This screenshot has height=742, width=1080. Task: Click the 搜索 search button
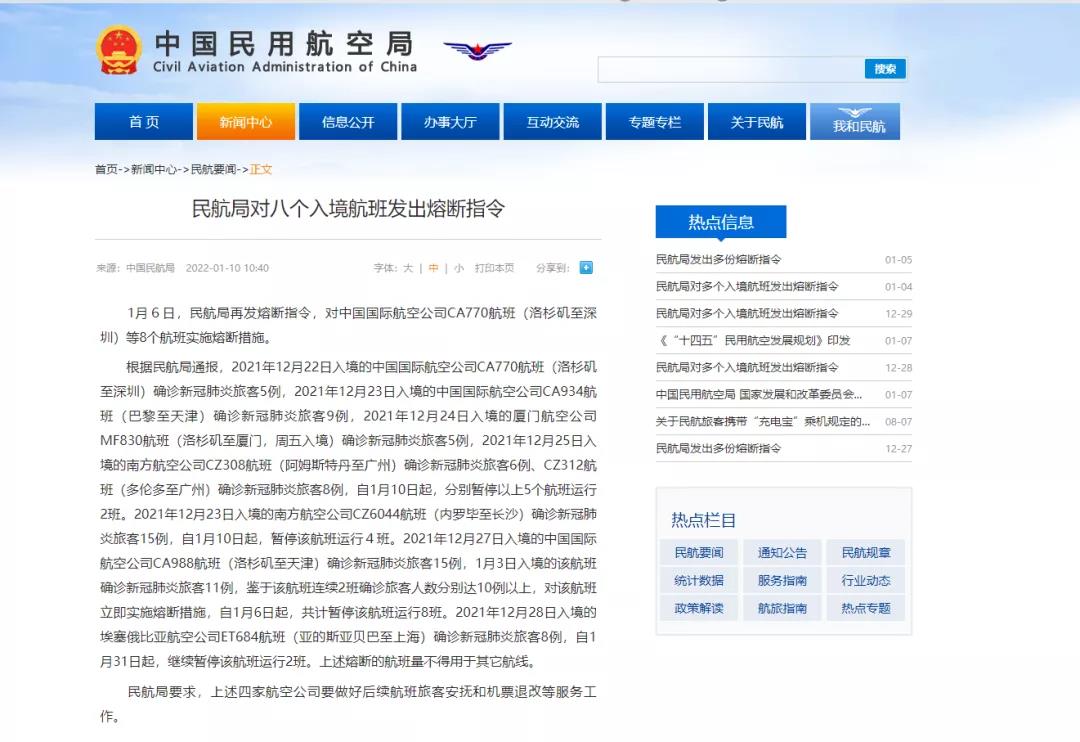884,69
